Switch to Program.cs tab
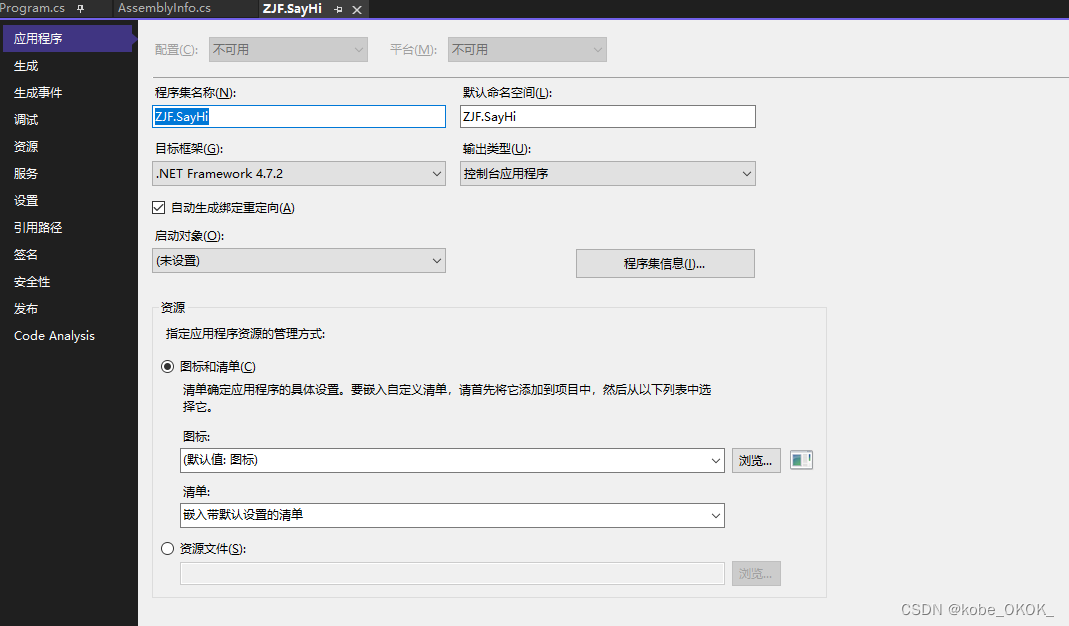This screenshot has height=626, width=1069. [32, 8]
